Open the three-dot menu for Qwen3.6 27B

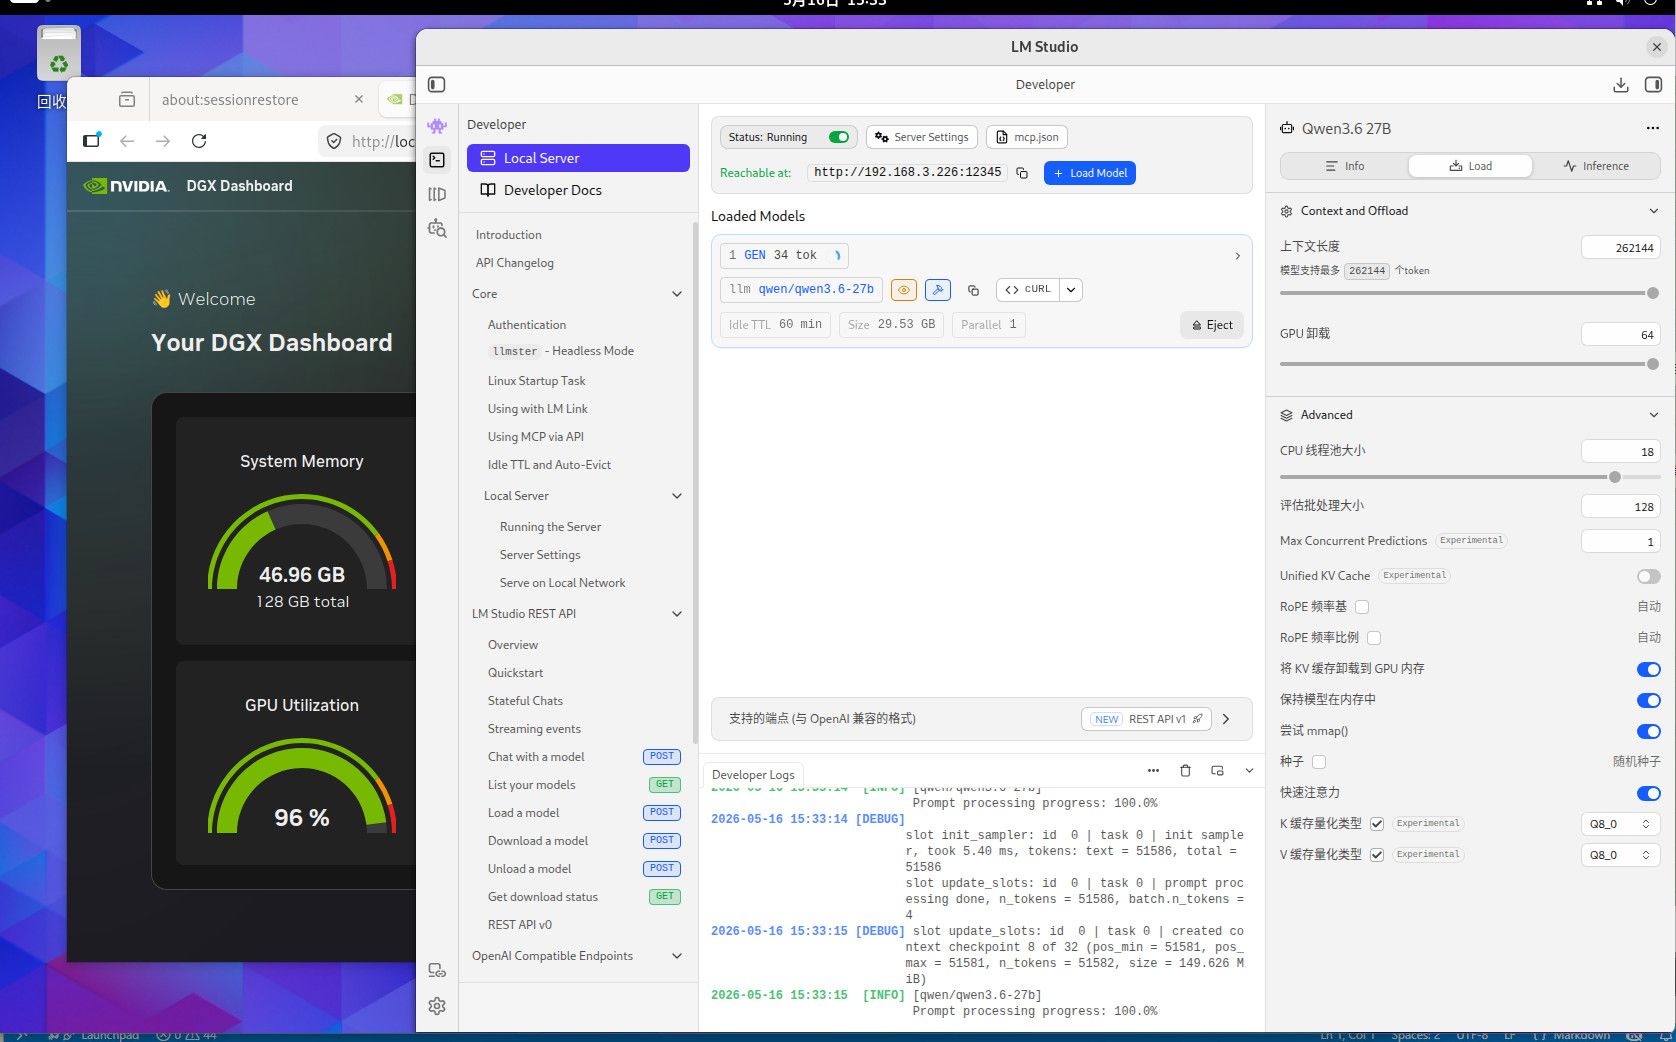click(x=1652, y=128)
